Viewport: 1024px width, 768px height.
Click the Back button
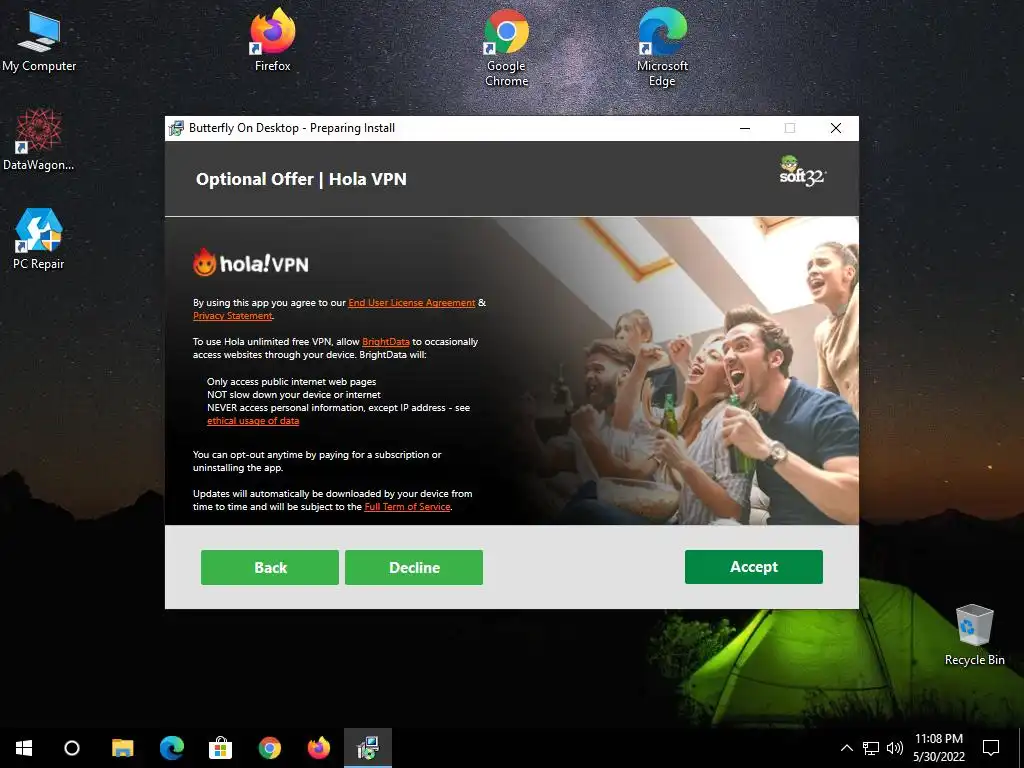coord(270,567)
